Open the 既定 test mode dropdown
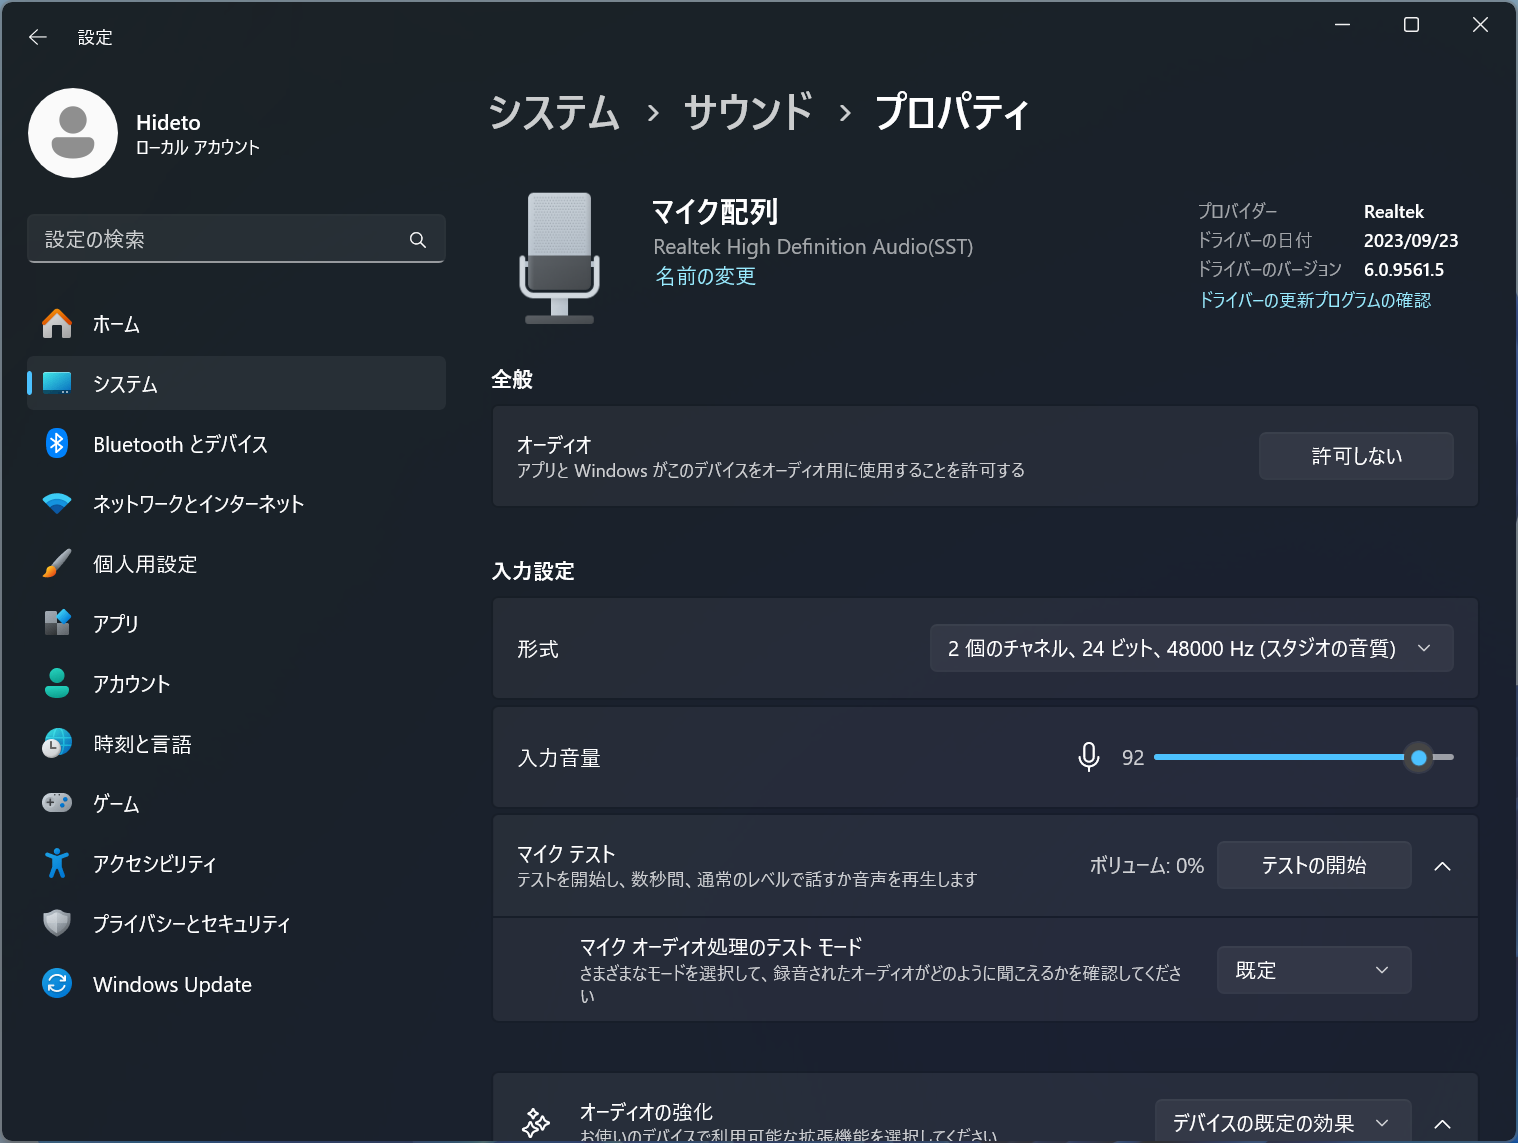Image resolution: width=1518 pixels, height=1143 pixels. coord(1313,969)
